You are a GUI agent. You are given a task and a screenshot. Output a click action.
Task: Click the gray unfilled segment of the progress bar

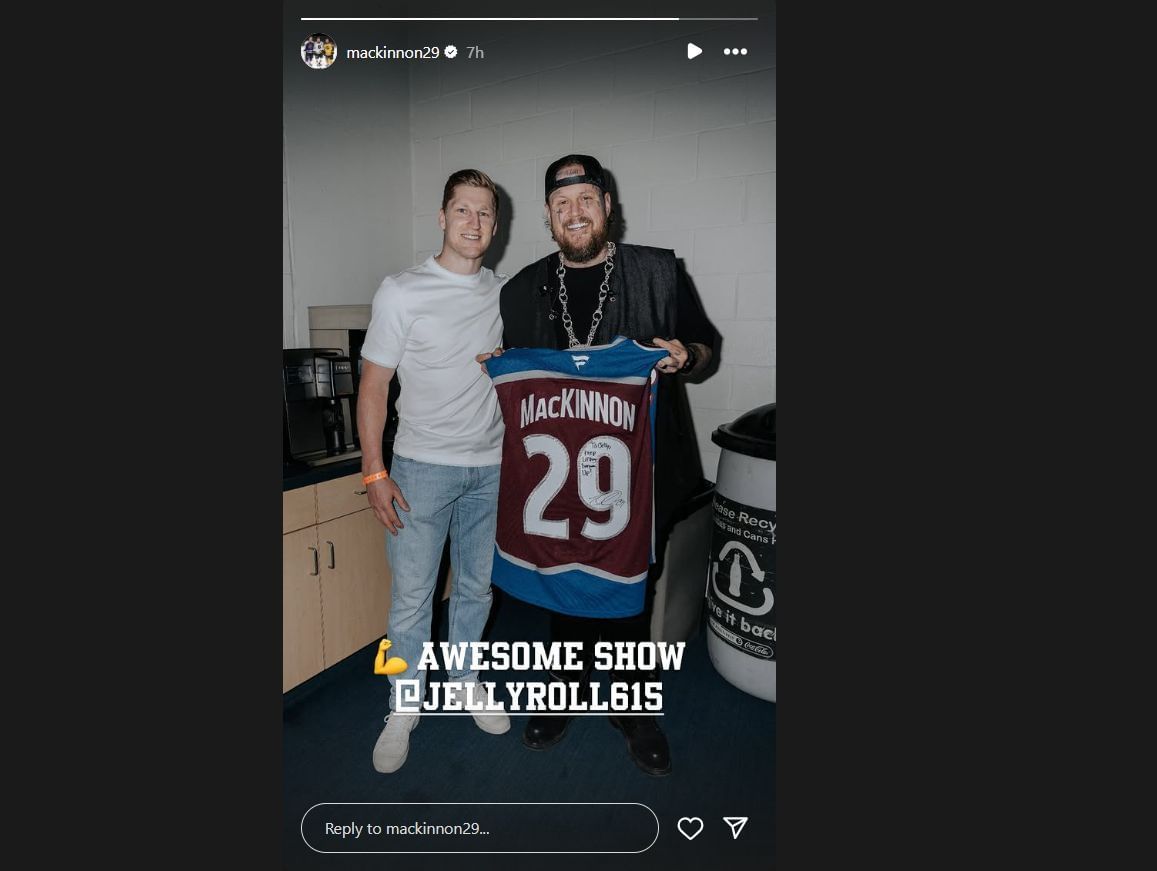[x=720, y=17]
